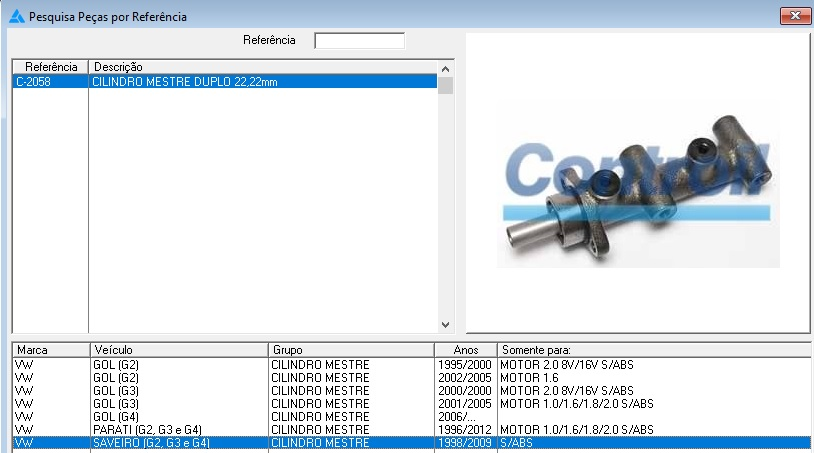Select the C-2058 cilindro mestre duplo row
The image size is (814, 453).
[x=225, y=82]
